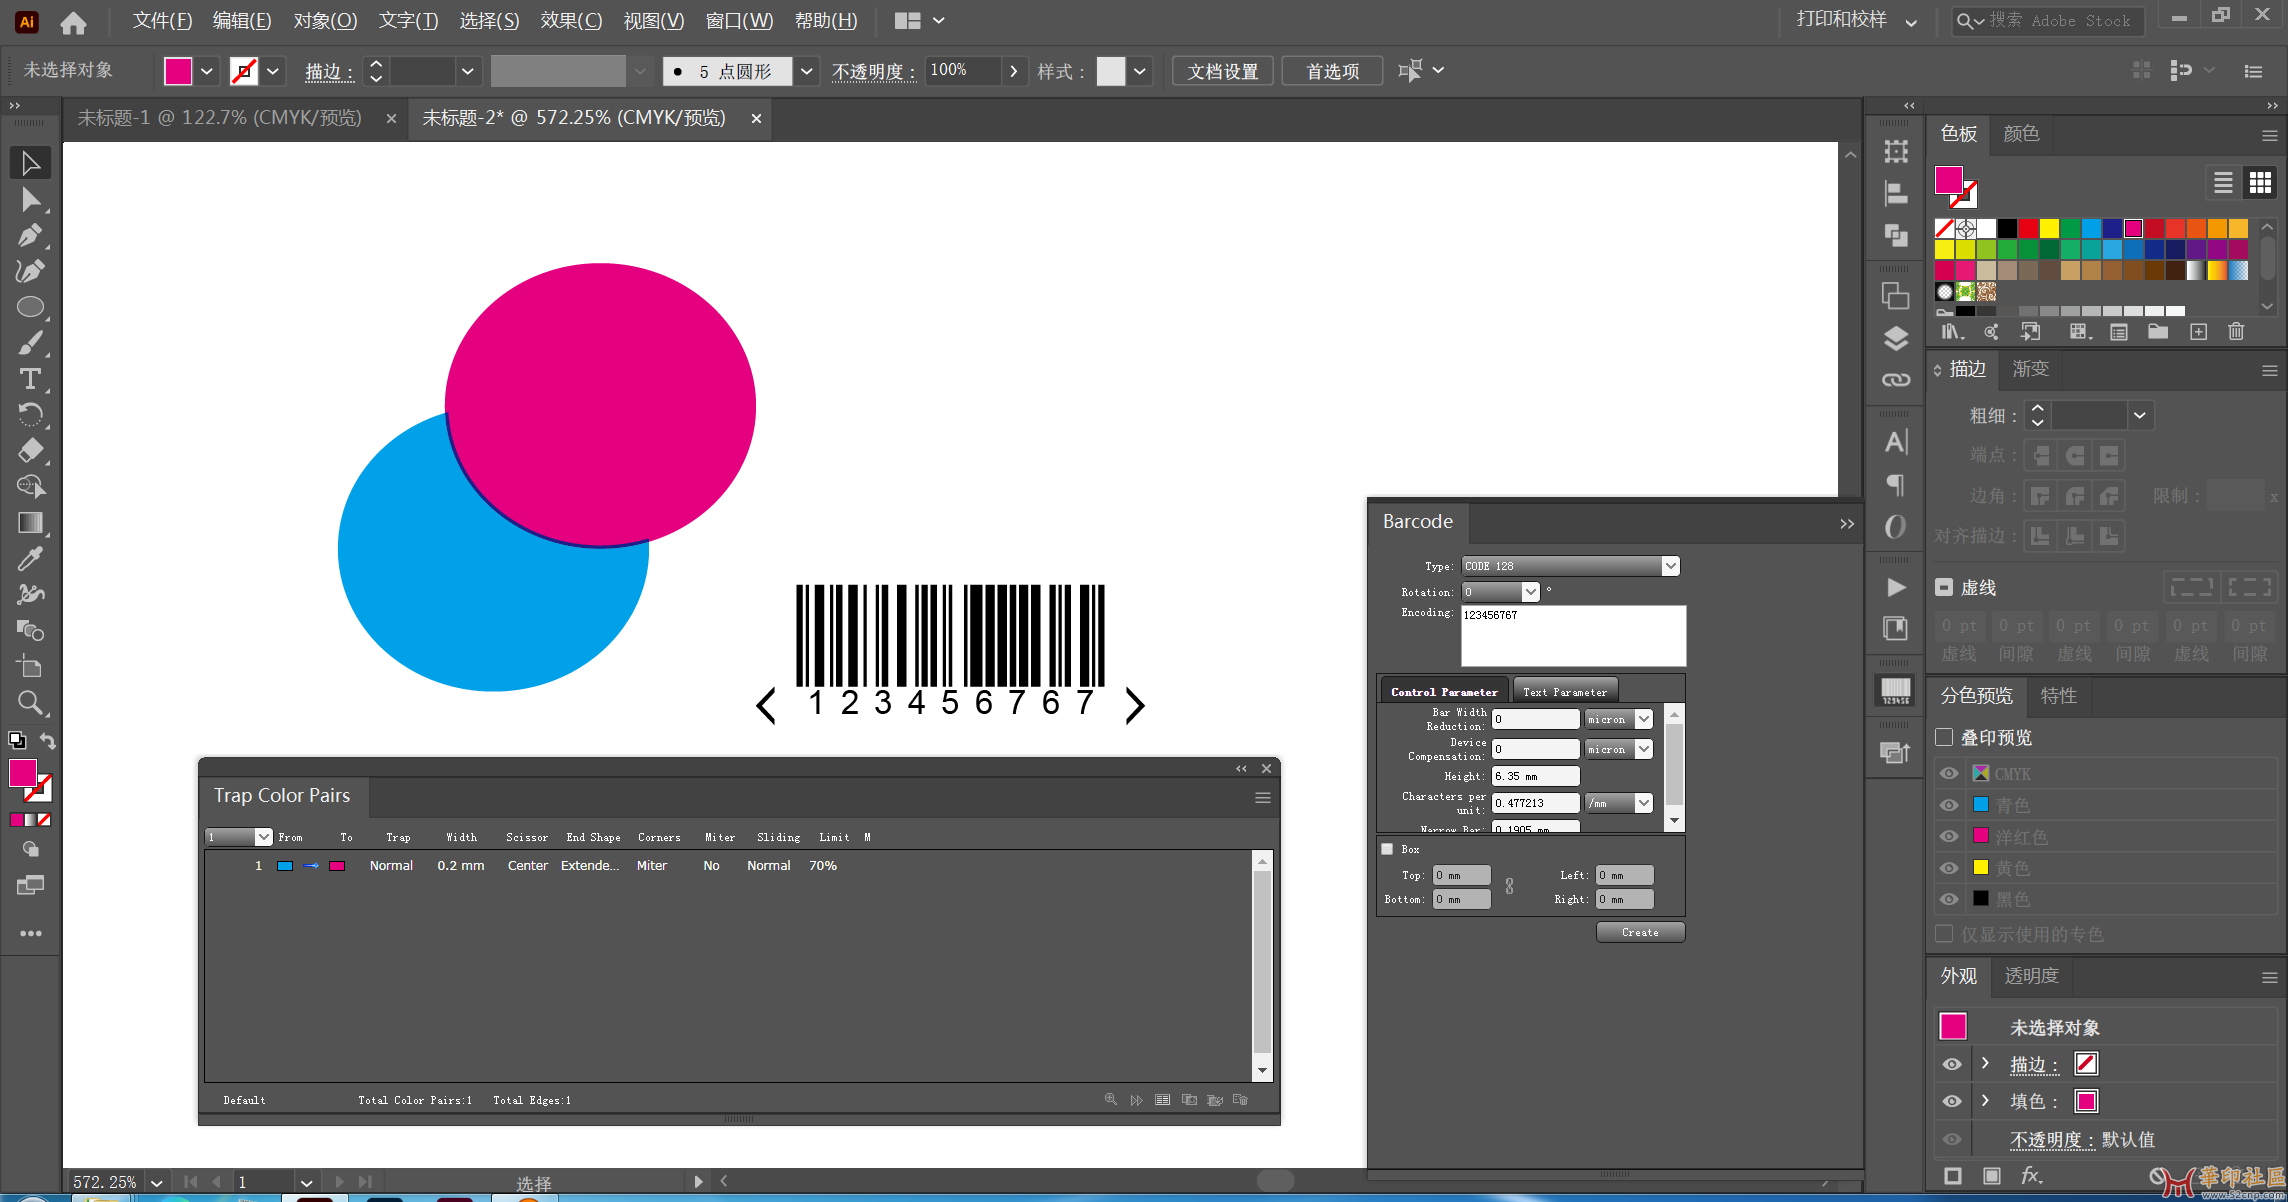This screenshot has width=2288, height=1202.
Task: Open the Character panel icon
Action: (x=1896, y=442)
